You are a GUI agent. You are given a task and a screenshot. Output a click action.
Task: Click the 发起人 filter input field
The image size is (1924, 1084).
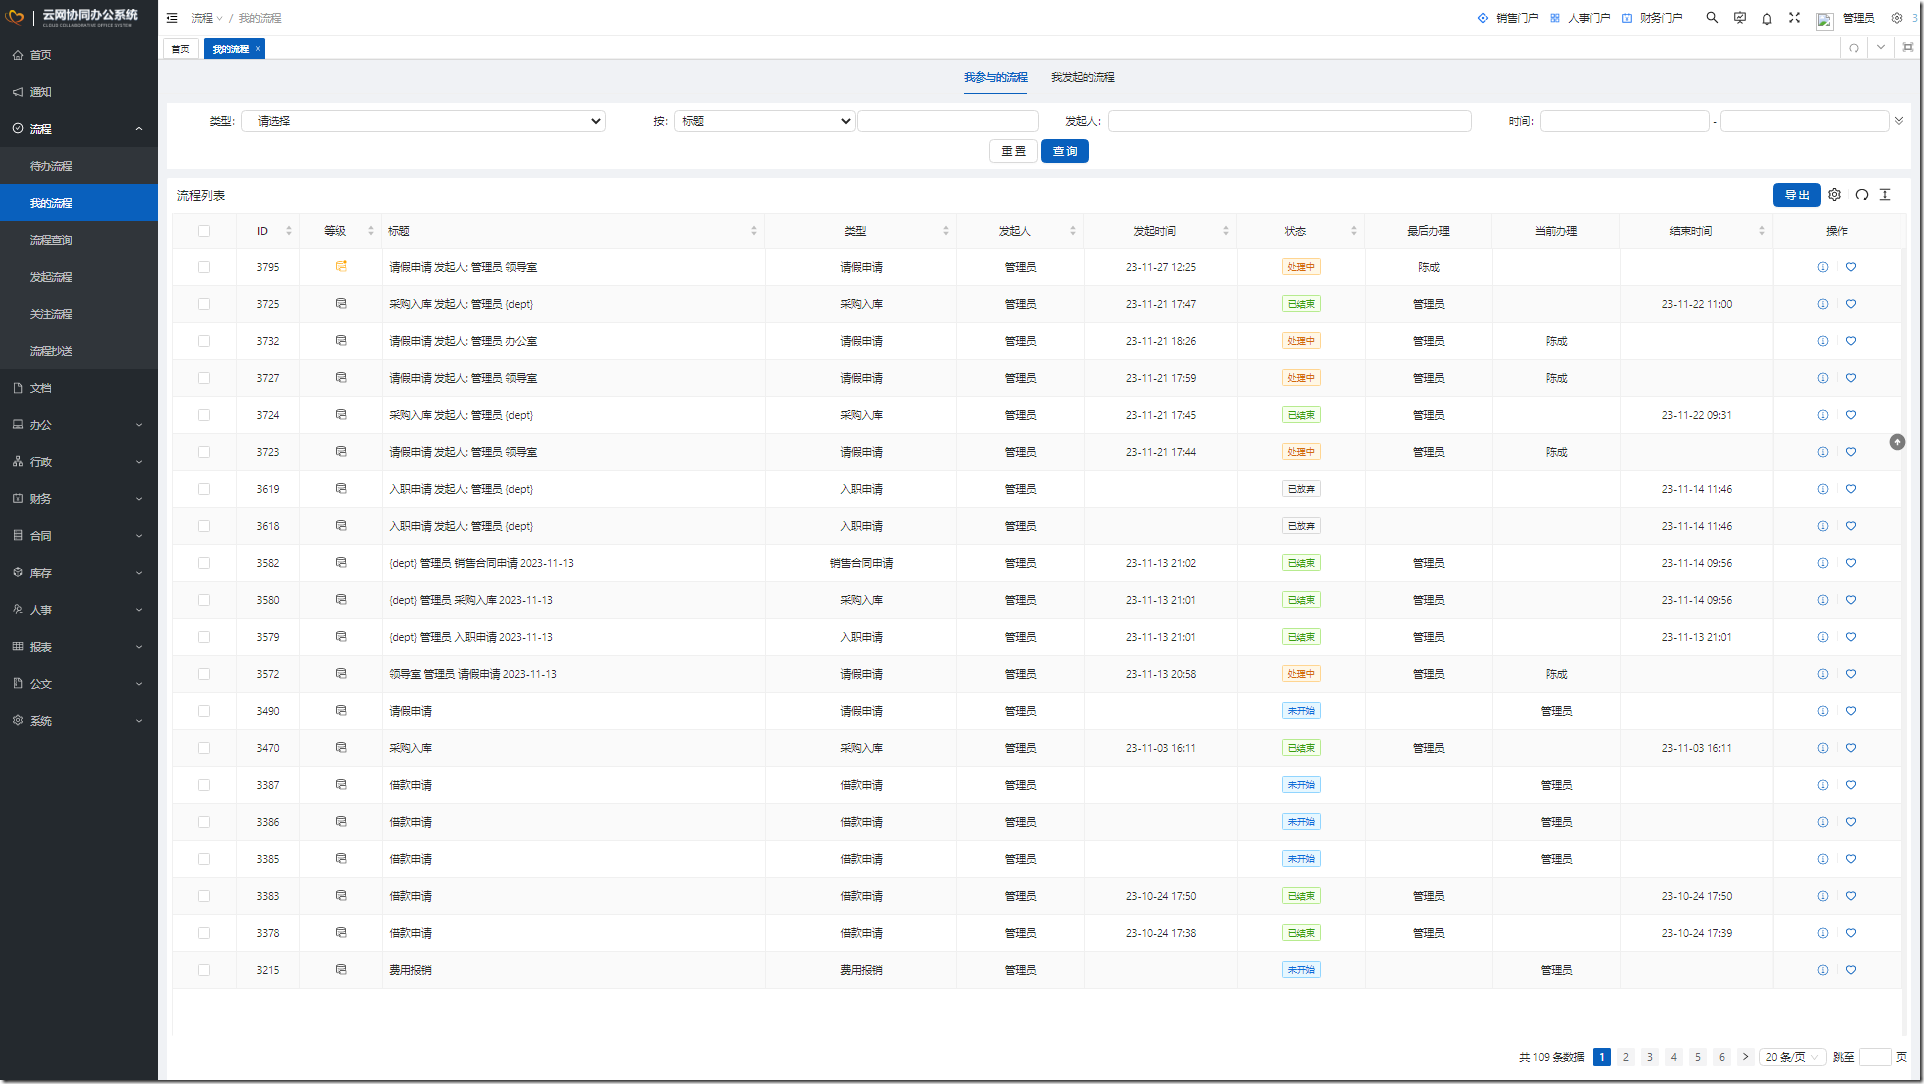pos(1289,121)
